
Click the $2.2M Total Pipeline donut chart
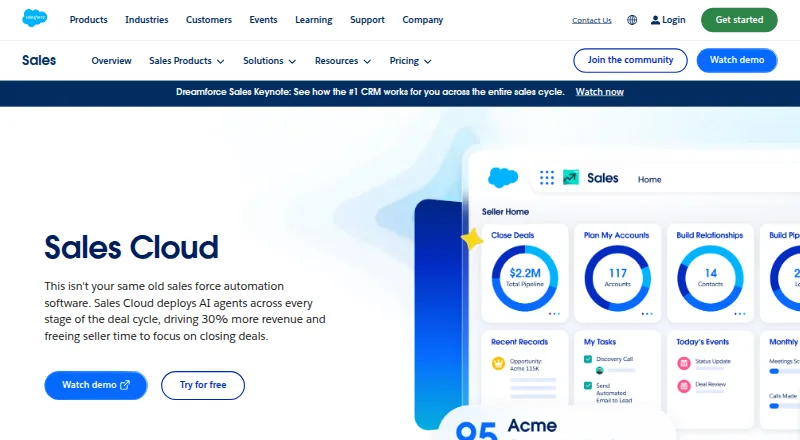(524, 278)
